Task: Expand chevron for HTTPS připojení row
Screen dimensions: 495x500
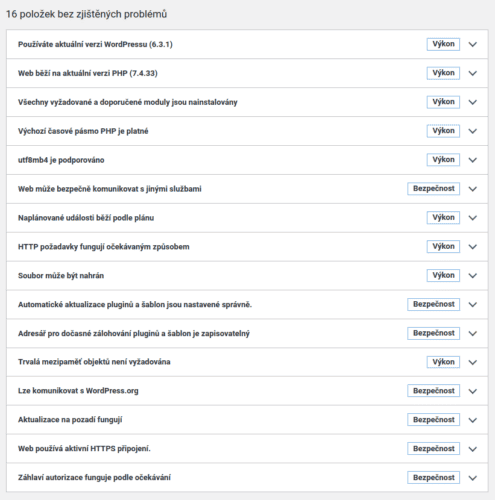Action: 473,449
